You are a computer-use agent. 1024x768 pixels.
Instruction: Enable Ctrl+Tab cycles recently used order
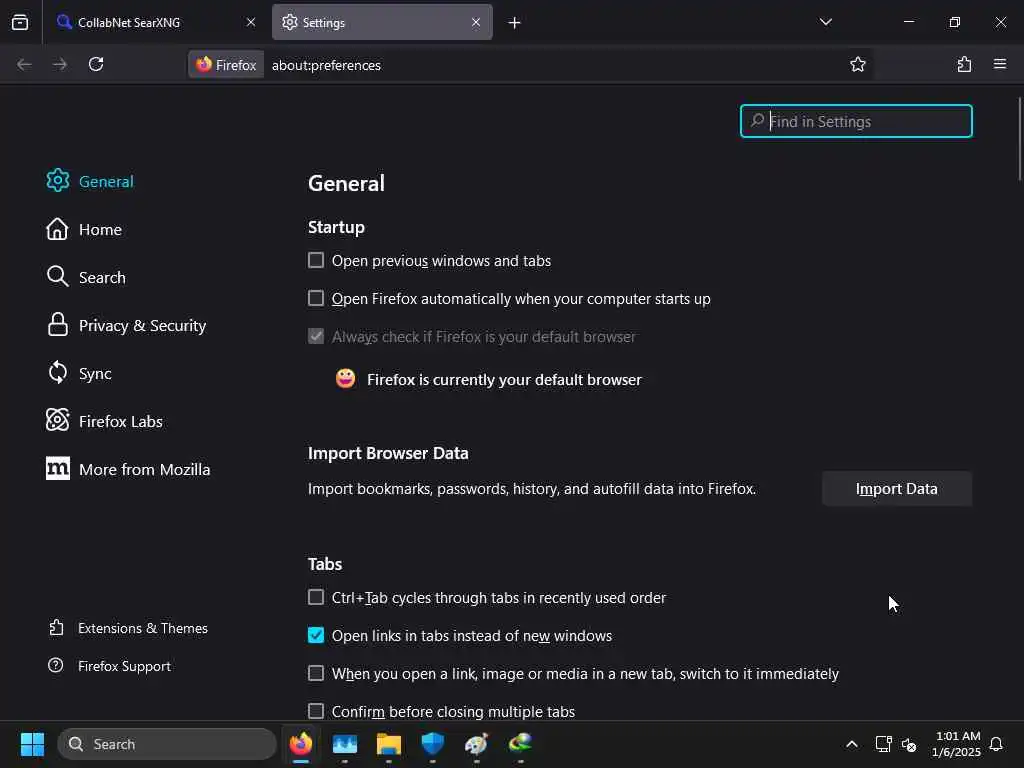pos(316,598)
